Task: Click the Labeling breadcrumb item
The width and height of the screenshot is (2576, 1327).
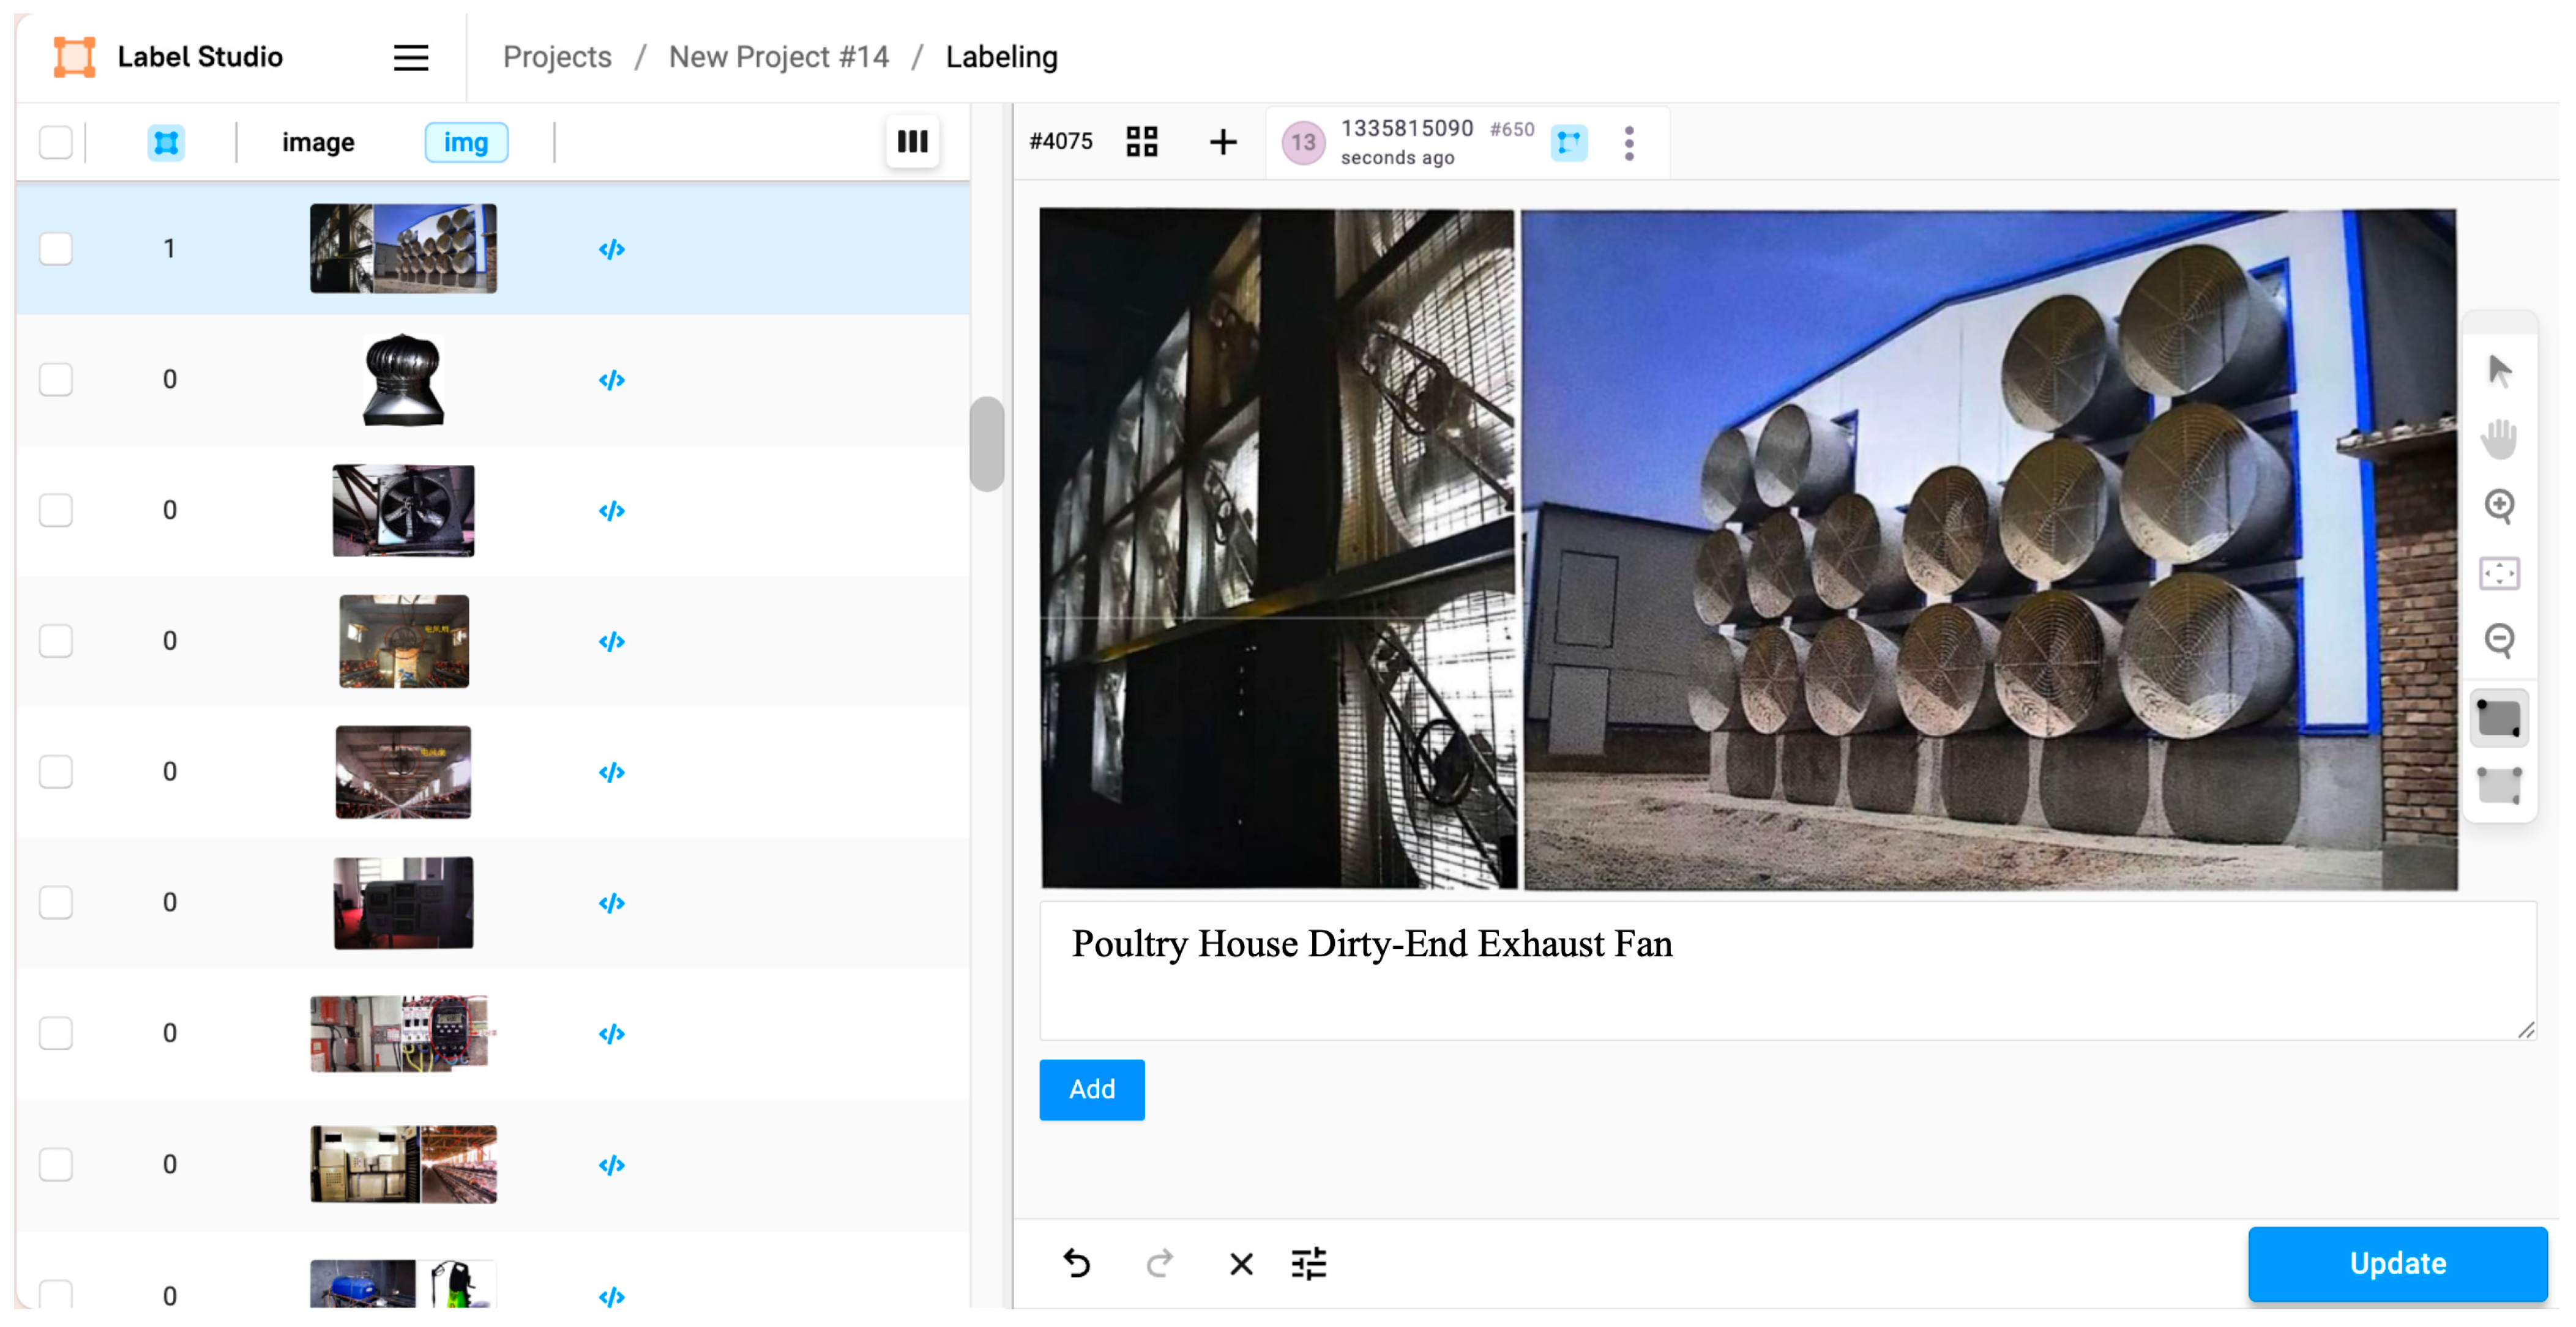Action: tap(1001, 57)
